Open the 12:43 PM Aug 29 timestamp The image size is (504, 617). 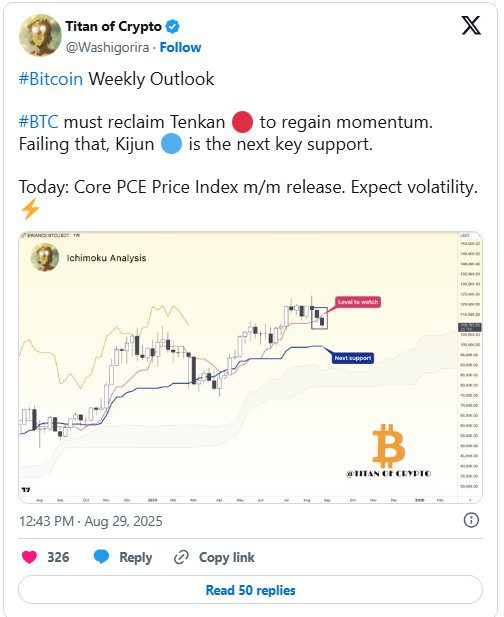coord(90,521)
